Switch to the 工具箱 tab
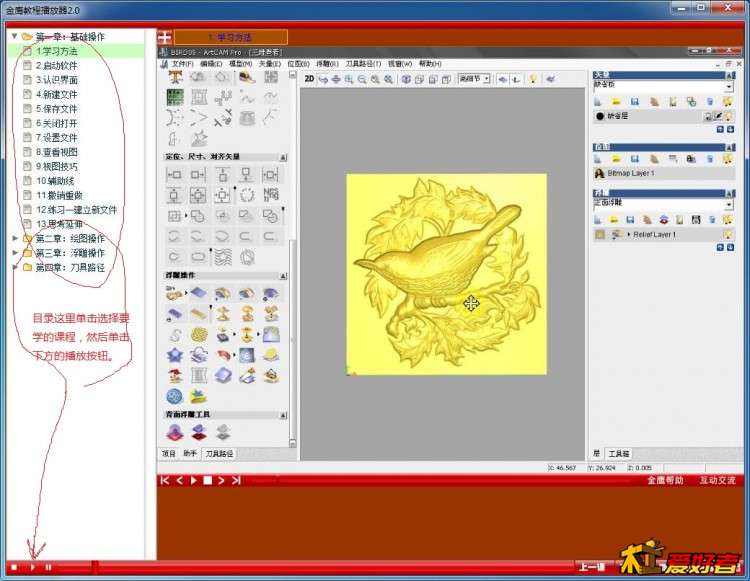Image resolution: width=750 pixels, height=581 pixels. click(618, 453)
